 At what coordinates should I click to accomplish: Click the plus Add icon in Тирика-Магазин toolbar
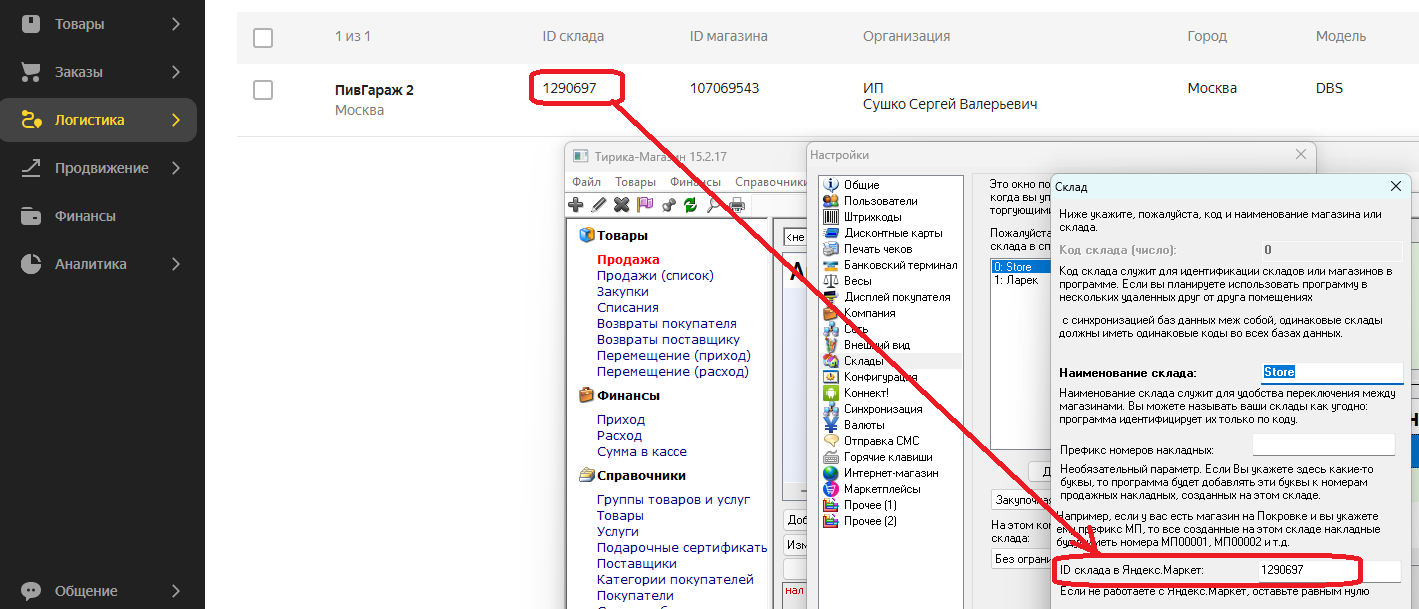click(576, 205)
